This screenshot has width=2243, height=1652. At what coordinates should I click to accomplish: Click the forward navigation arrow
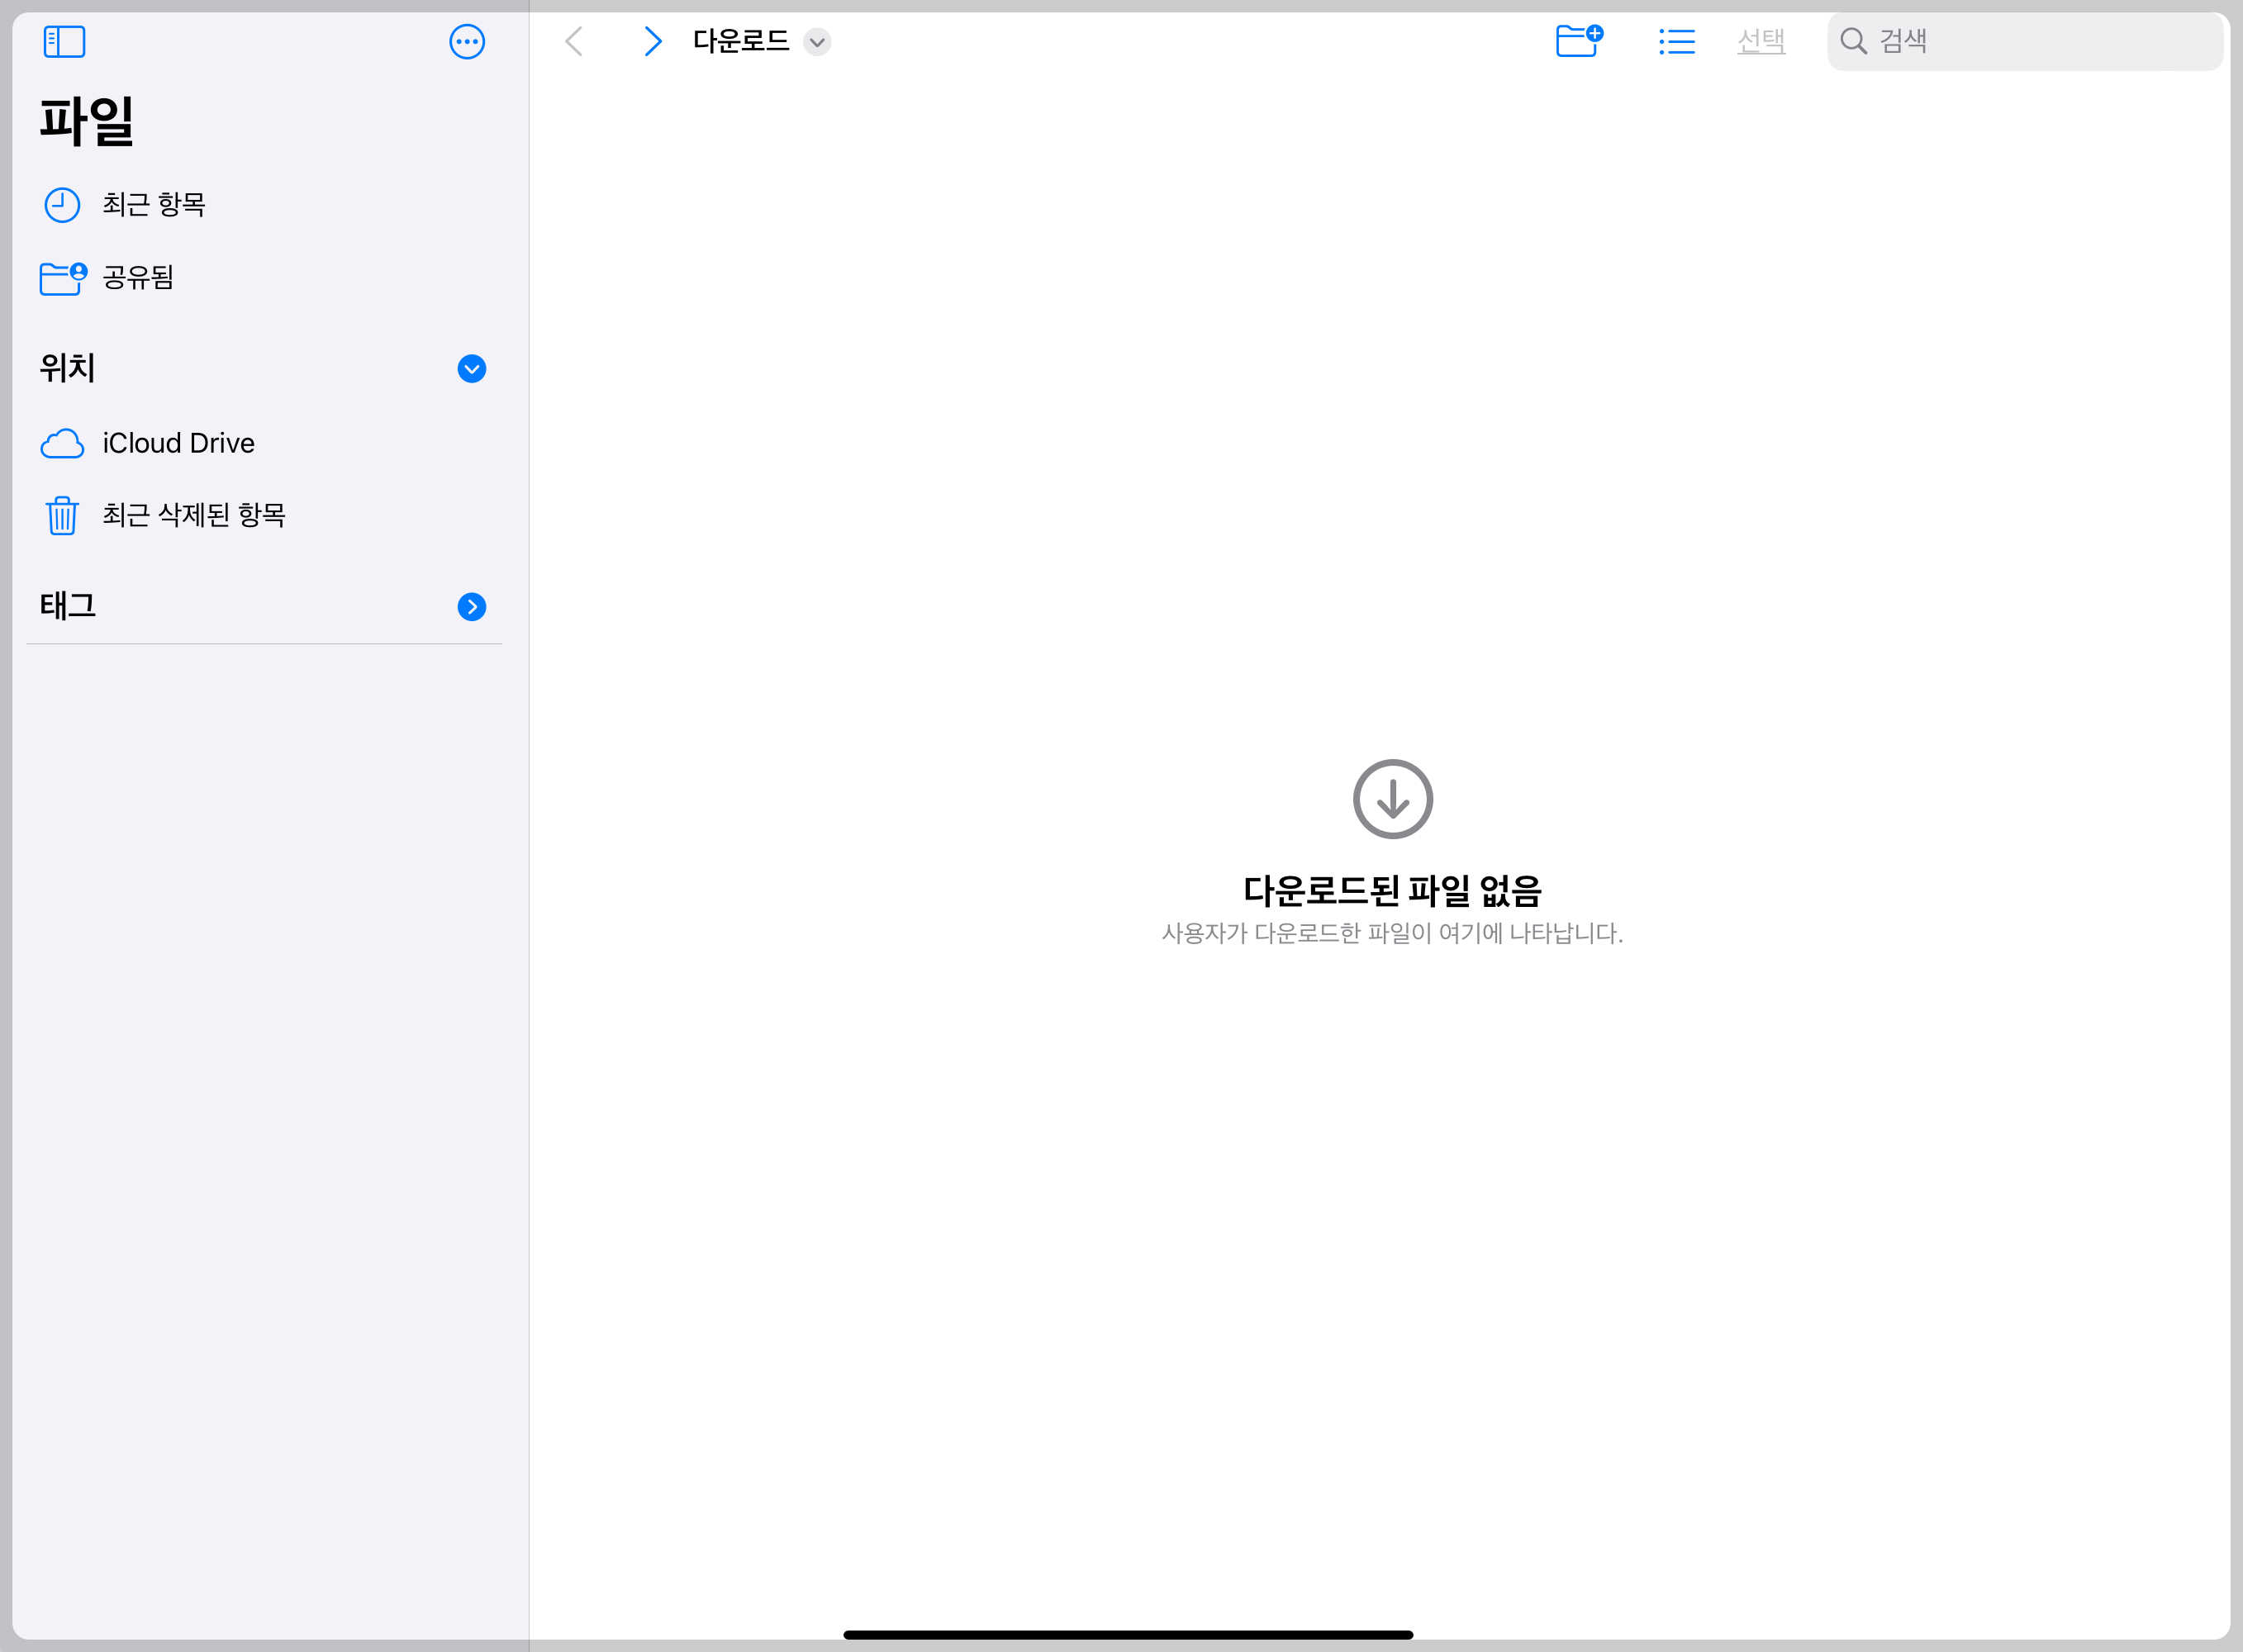point(652,42)
